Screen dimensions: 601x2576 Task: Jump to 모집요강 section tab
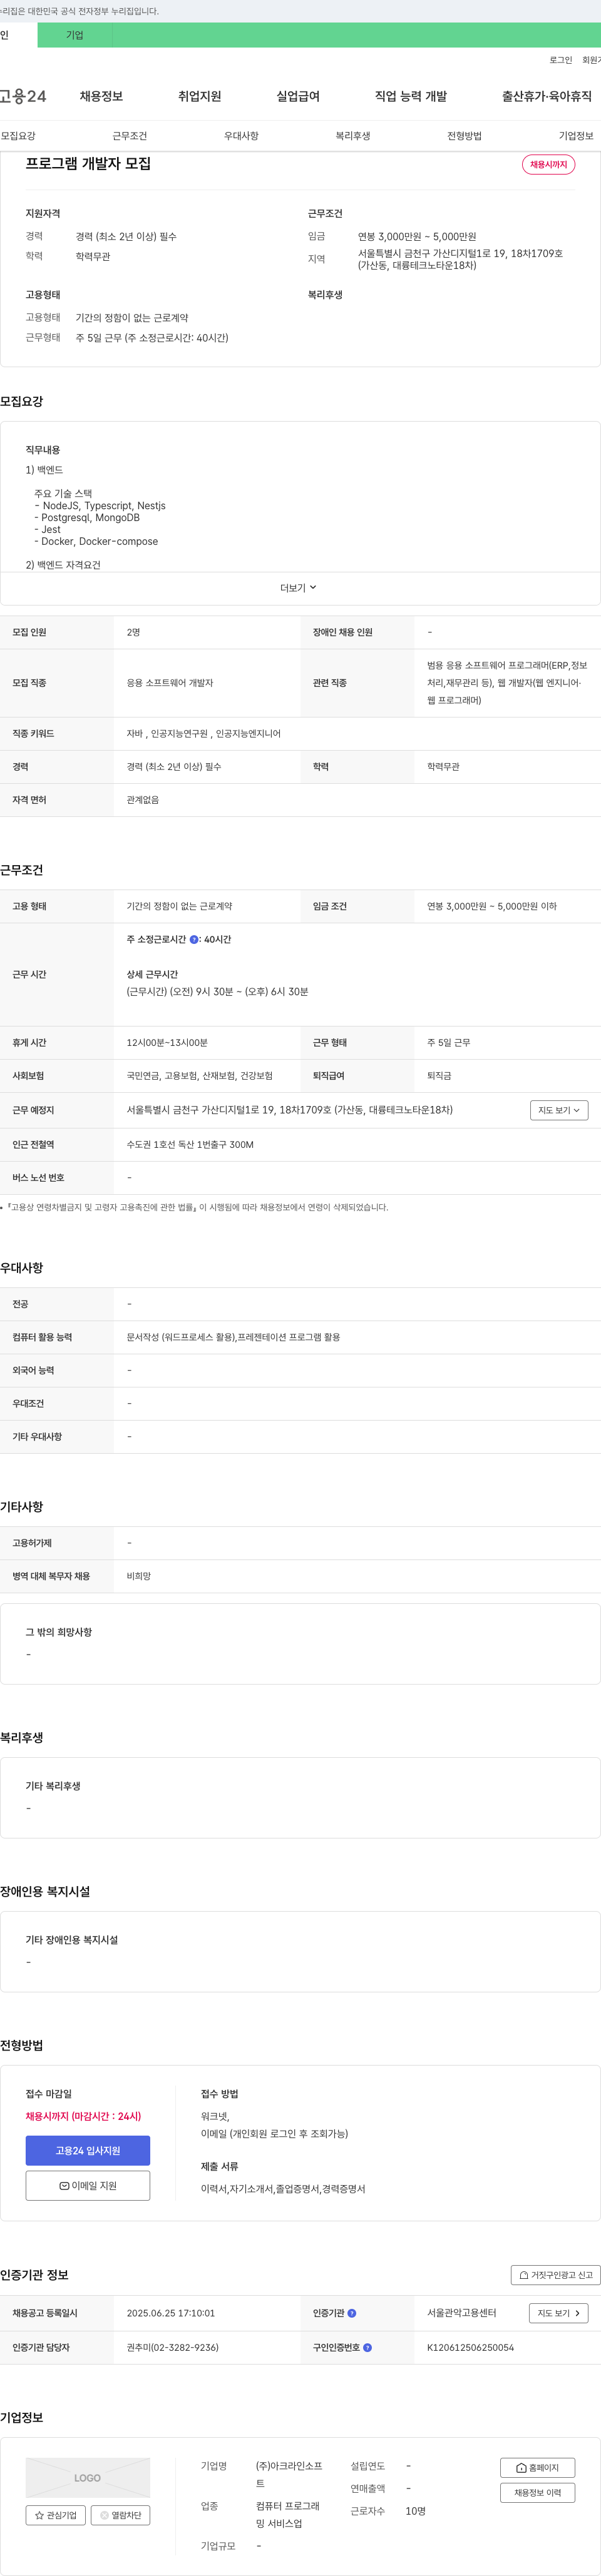pos(18,136)
